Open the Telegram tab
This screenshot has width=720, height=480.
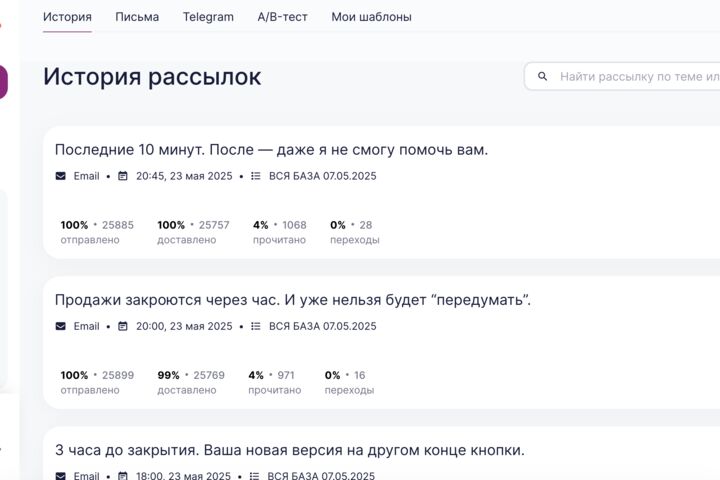click(208, 17)
